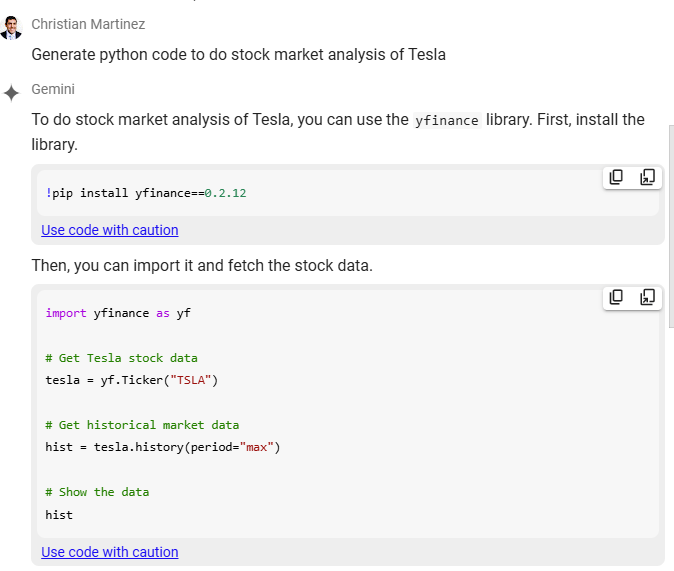Click Christian Martinez's profile avatar
Image resolution: width=674 pixels, height=571 pixels.
(x=11, y=27)
